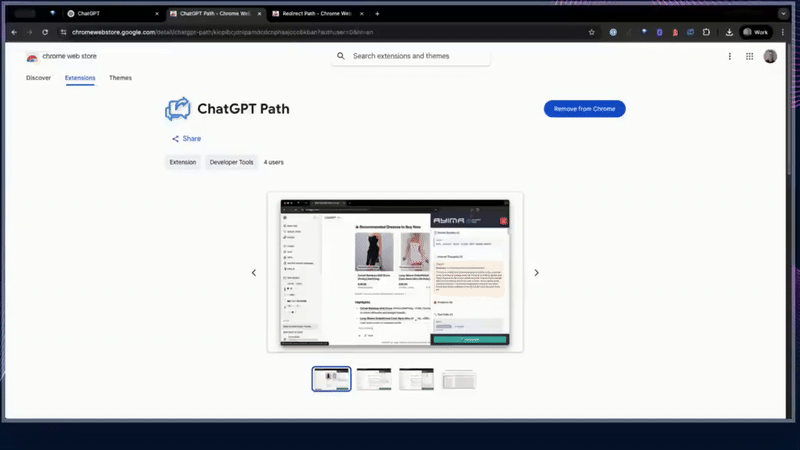Bookmark this page with the star icon

591,32
